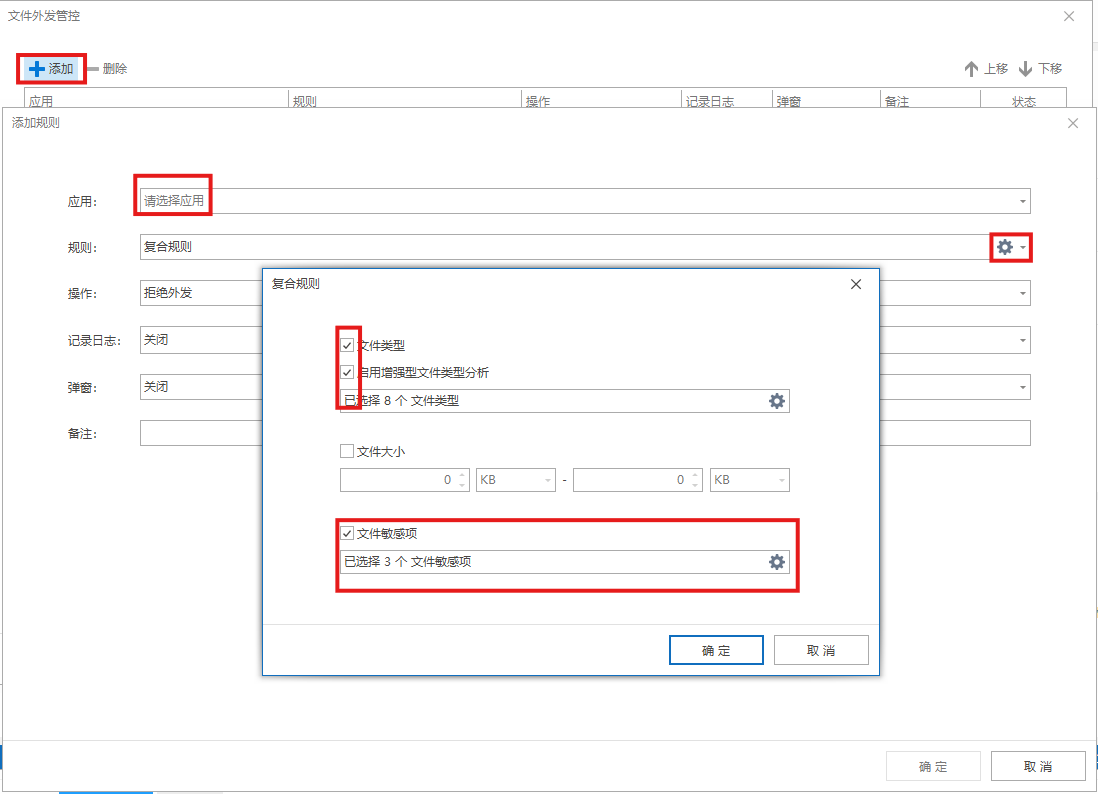Expand the 操作 dropdown arrow on the right
Image resolution: width=1098 pixels, height=794 pixels.
(1022, 294)
